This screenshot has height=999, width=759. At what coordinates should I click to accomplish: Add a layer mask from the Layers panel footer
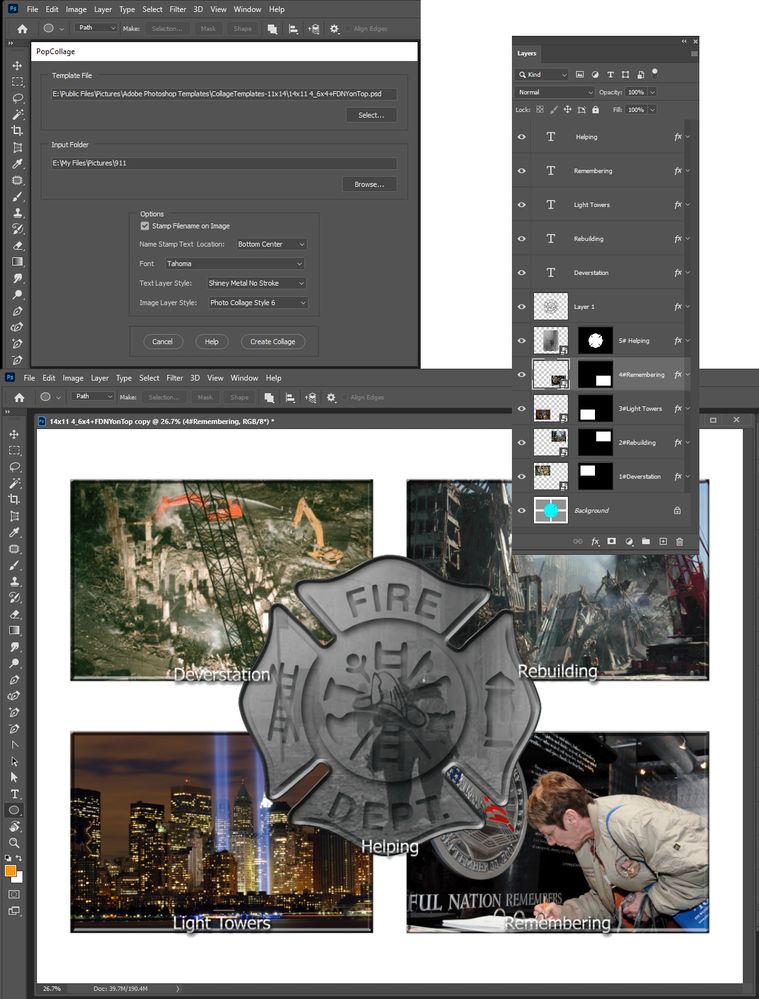tap(612, 542)
